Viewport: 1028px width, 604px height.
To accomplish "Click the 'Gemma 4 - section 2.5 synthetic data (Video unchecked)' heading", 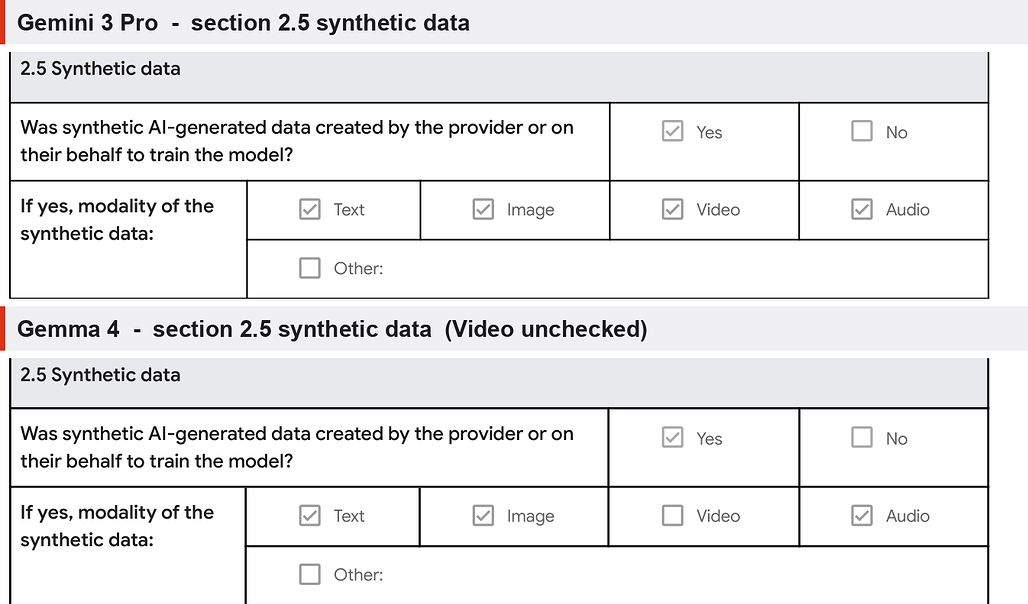I will (x=332, y=329).
